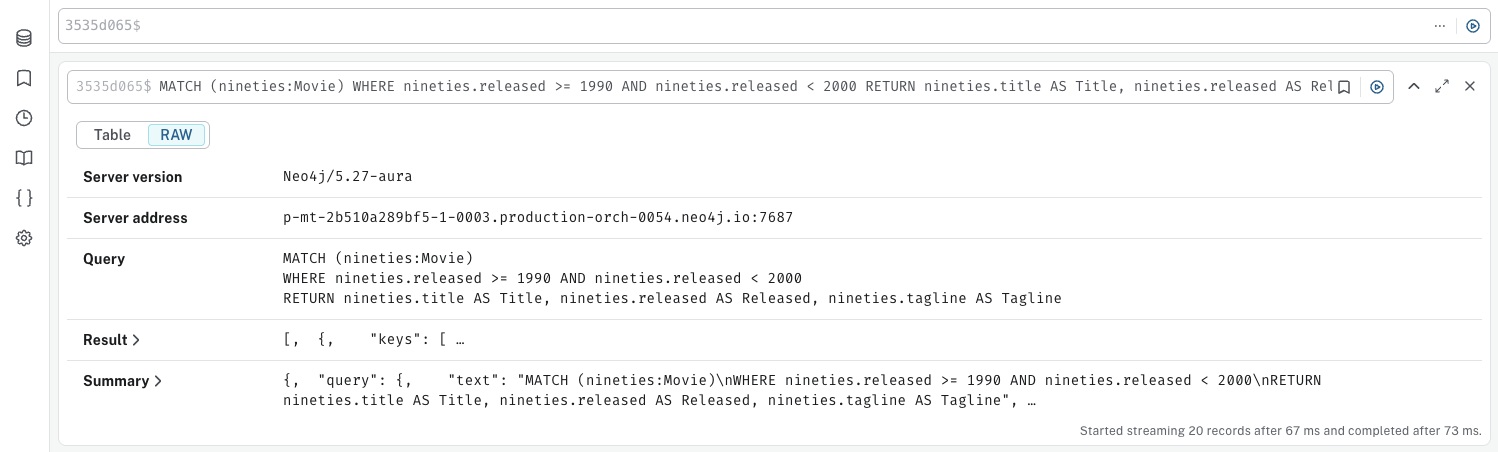Image resolution: width=1498 pixels, height=452 pixels.
Task: Switch result view to Table
Action: (112, 135)
